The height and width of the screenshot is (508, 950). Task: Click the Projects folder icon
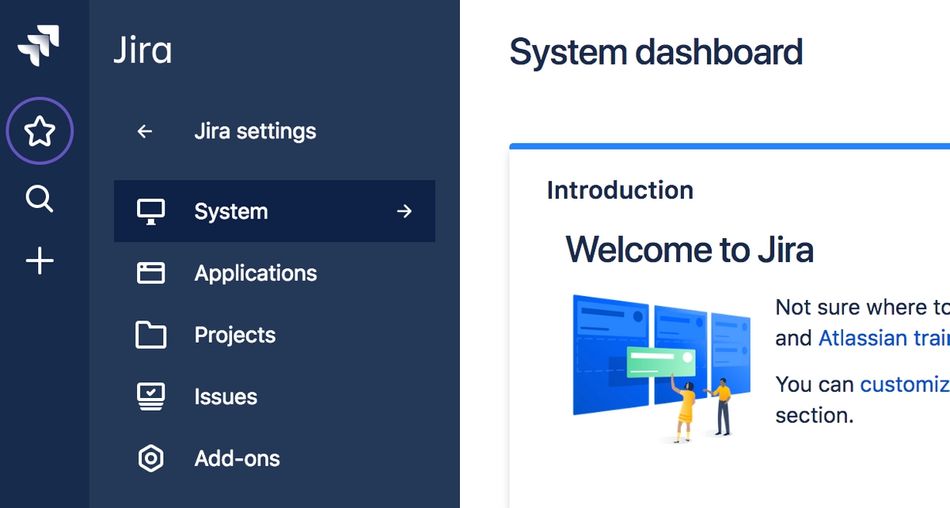150,335
